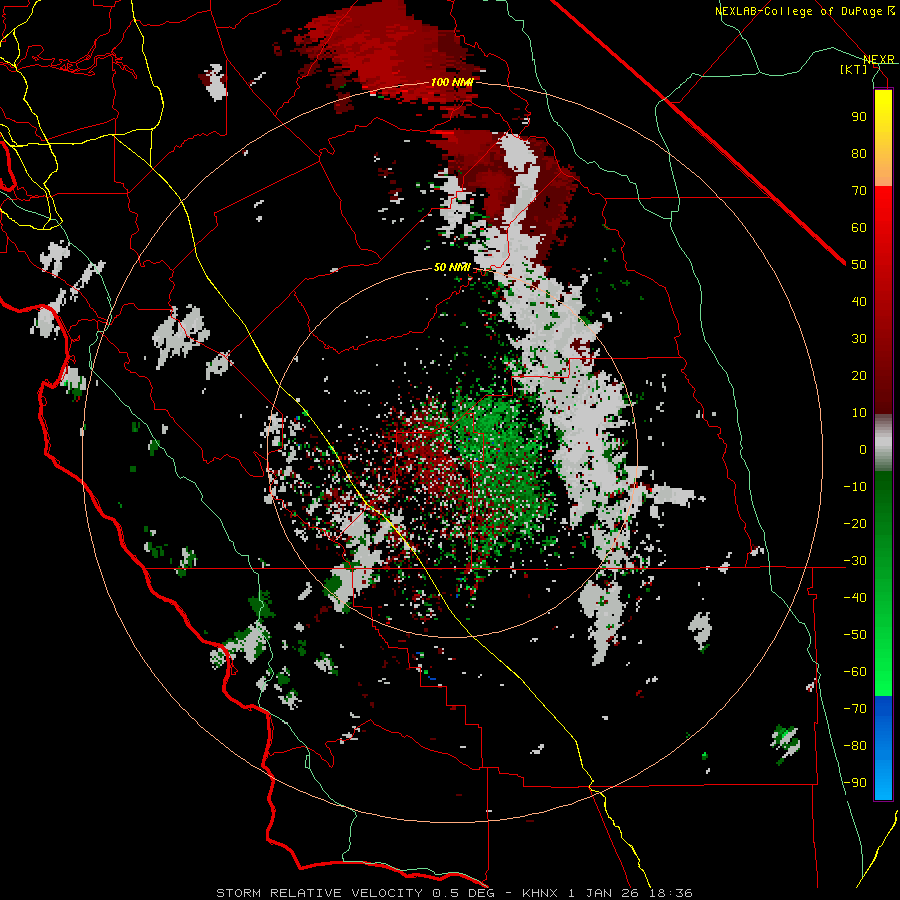The height and width of the screenshot is (900, 900).
Task: Click the NEXR label above the legend
Action: pos(879,59)
